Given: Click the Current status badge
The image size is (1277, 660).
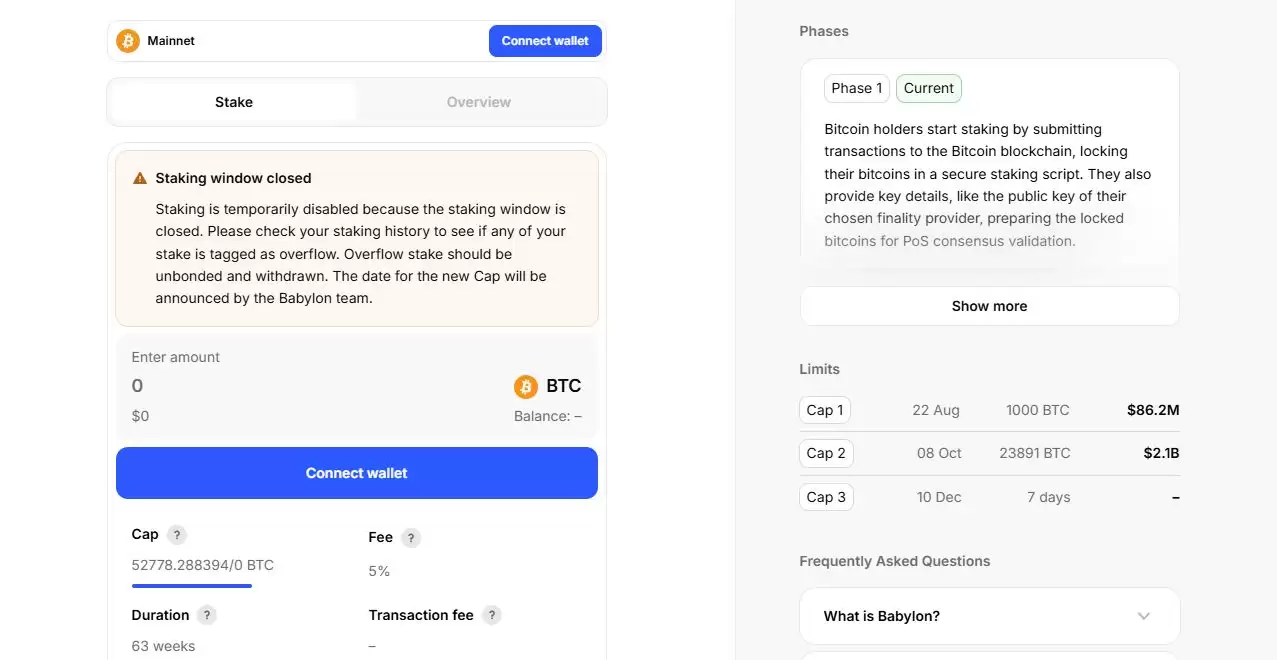Looking at the screenshot, I should click(x=928, y=88).
